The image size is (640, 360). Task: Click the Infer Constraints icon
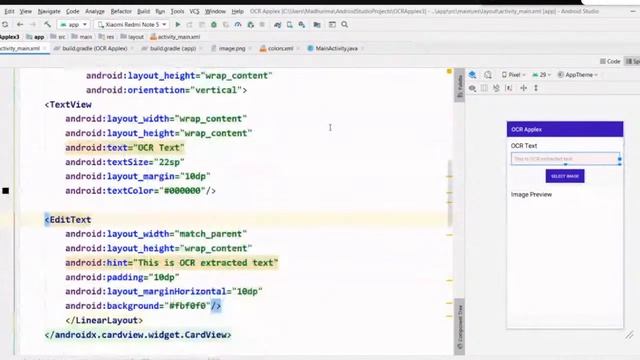(509, 88)
